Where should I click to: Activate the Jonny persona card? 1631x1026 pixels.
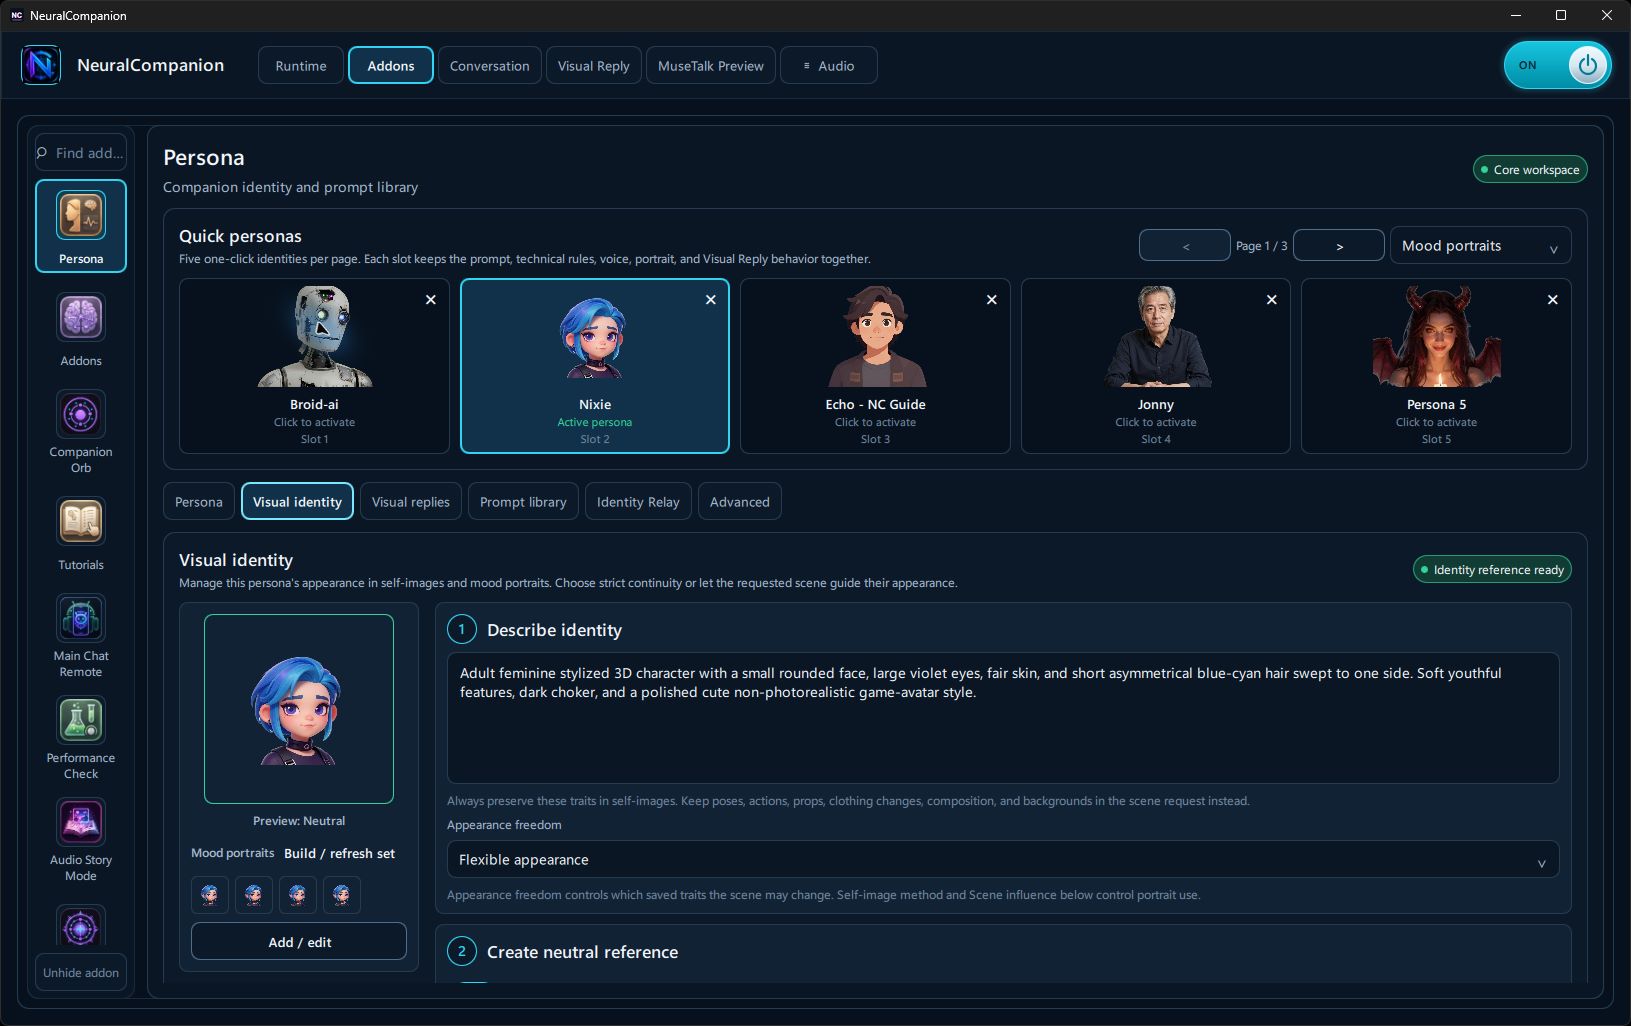pyautogui.click(x=1156, y=366)
